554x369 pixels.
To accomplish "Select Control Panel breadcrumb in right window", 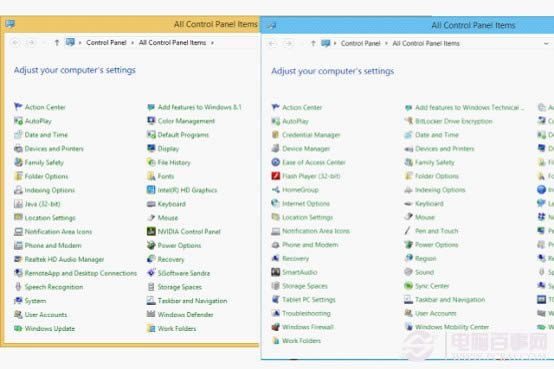I will (360, 43).
